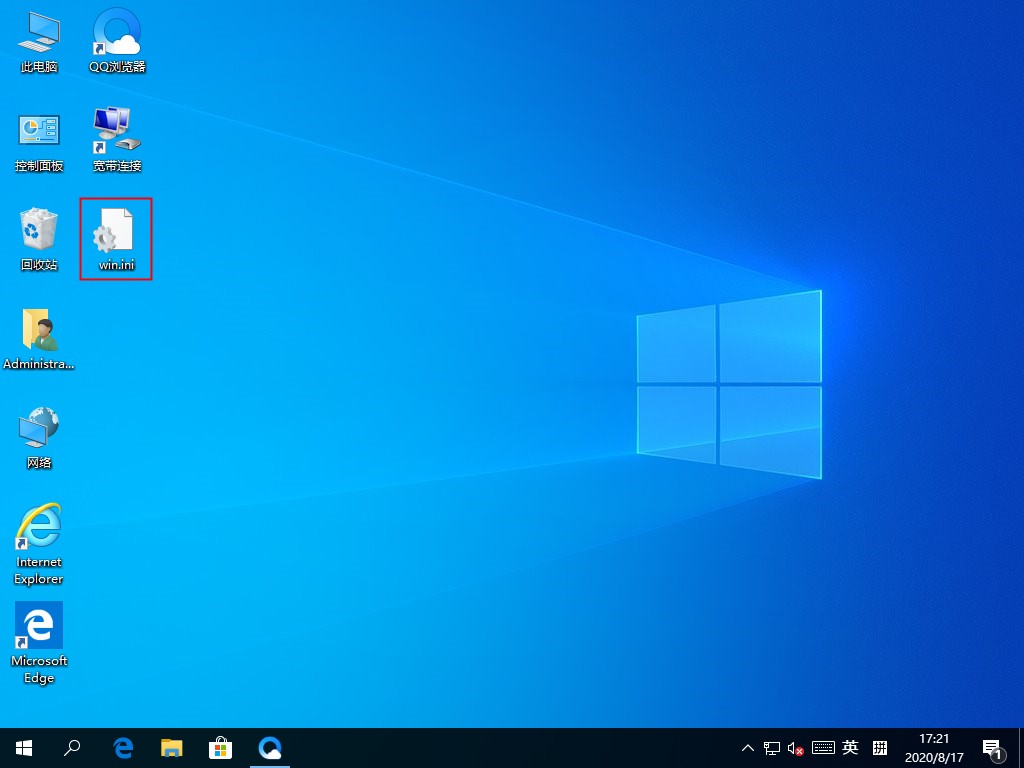Open the Action Center notification icon
The width and height of the screenshot is (1024, 768).
pos(993,748)
